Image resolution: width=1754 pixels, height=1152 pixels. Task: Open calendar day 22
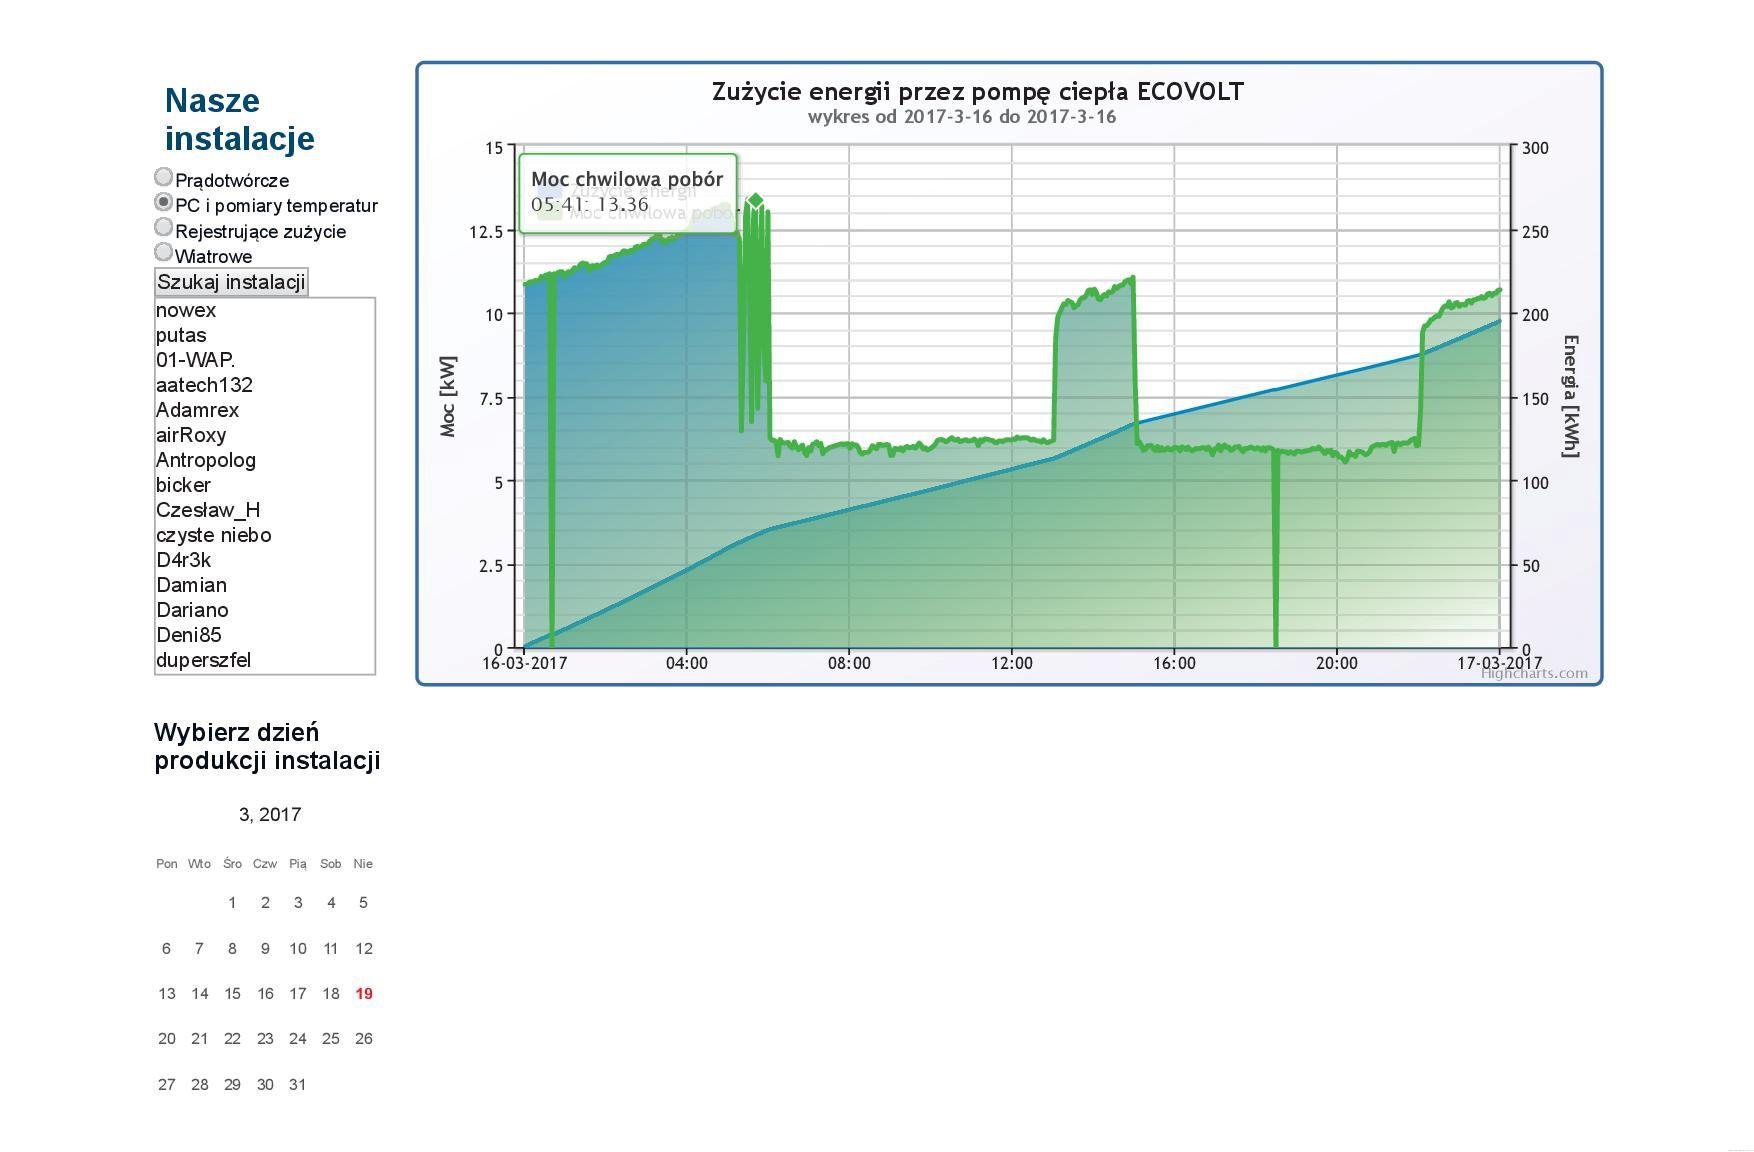(x=232, y=1039)
